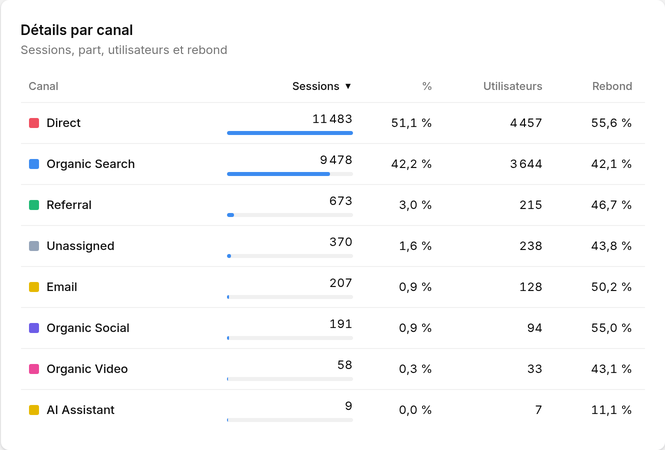Sort by the Utilisateurs column header
The height and width of the screenshot is (450, 665).
click(513, 86)
